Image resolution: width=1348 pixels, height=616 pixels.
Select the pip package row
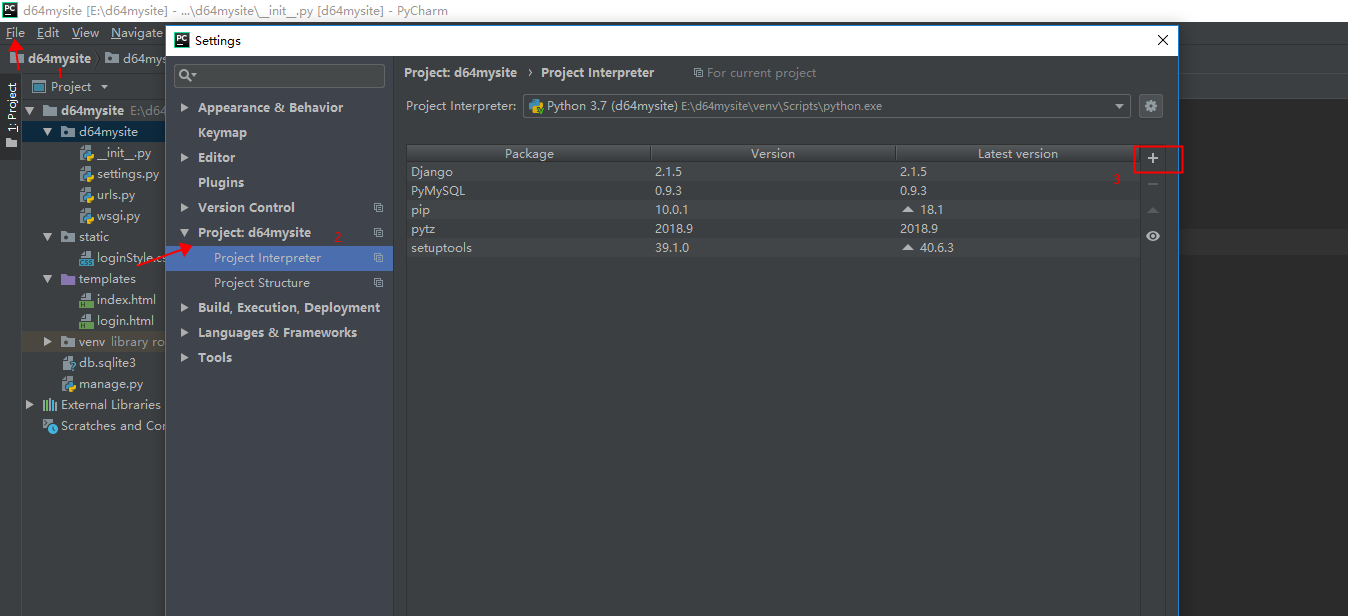click(773, 209)
